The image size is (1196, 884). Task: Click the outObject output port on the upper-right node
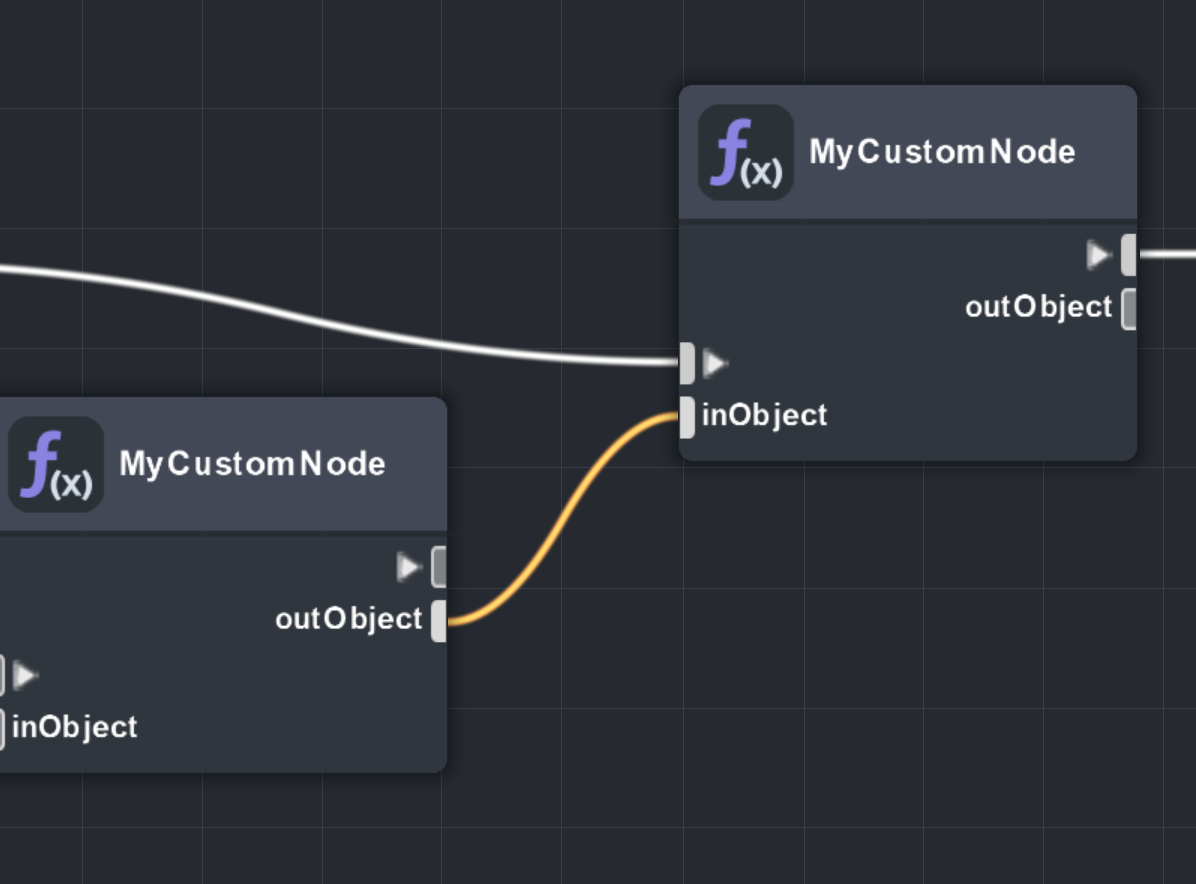click(1129, 308)
